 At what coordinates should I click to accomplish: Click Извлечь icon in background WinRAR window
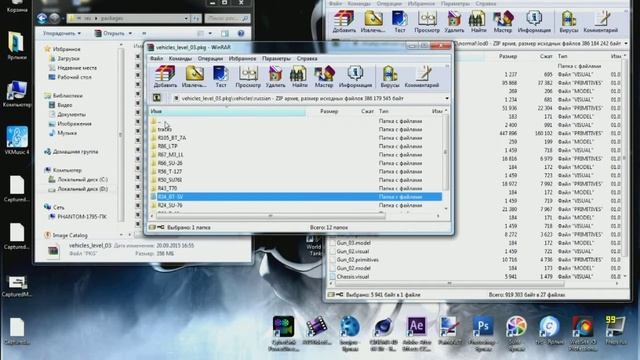click(x=373, y=21)
